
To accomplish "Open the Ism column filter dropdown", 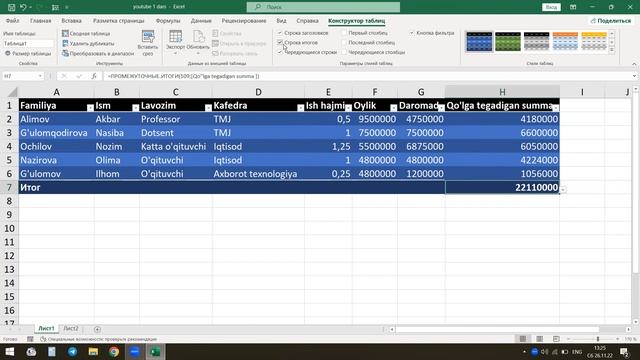I will click(135, 108).
